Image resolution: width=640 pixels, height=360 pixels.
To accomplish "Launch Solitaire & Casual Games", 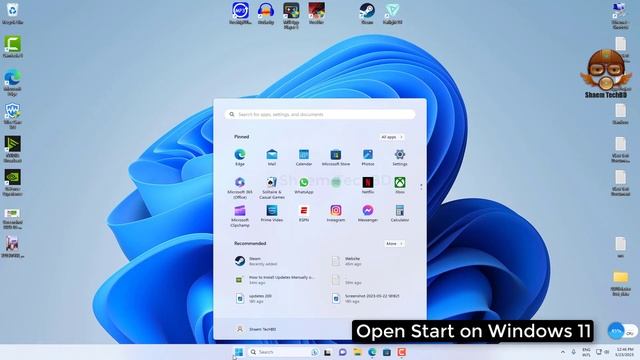I will coord(272,188).
